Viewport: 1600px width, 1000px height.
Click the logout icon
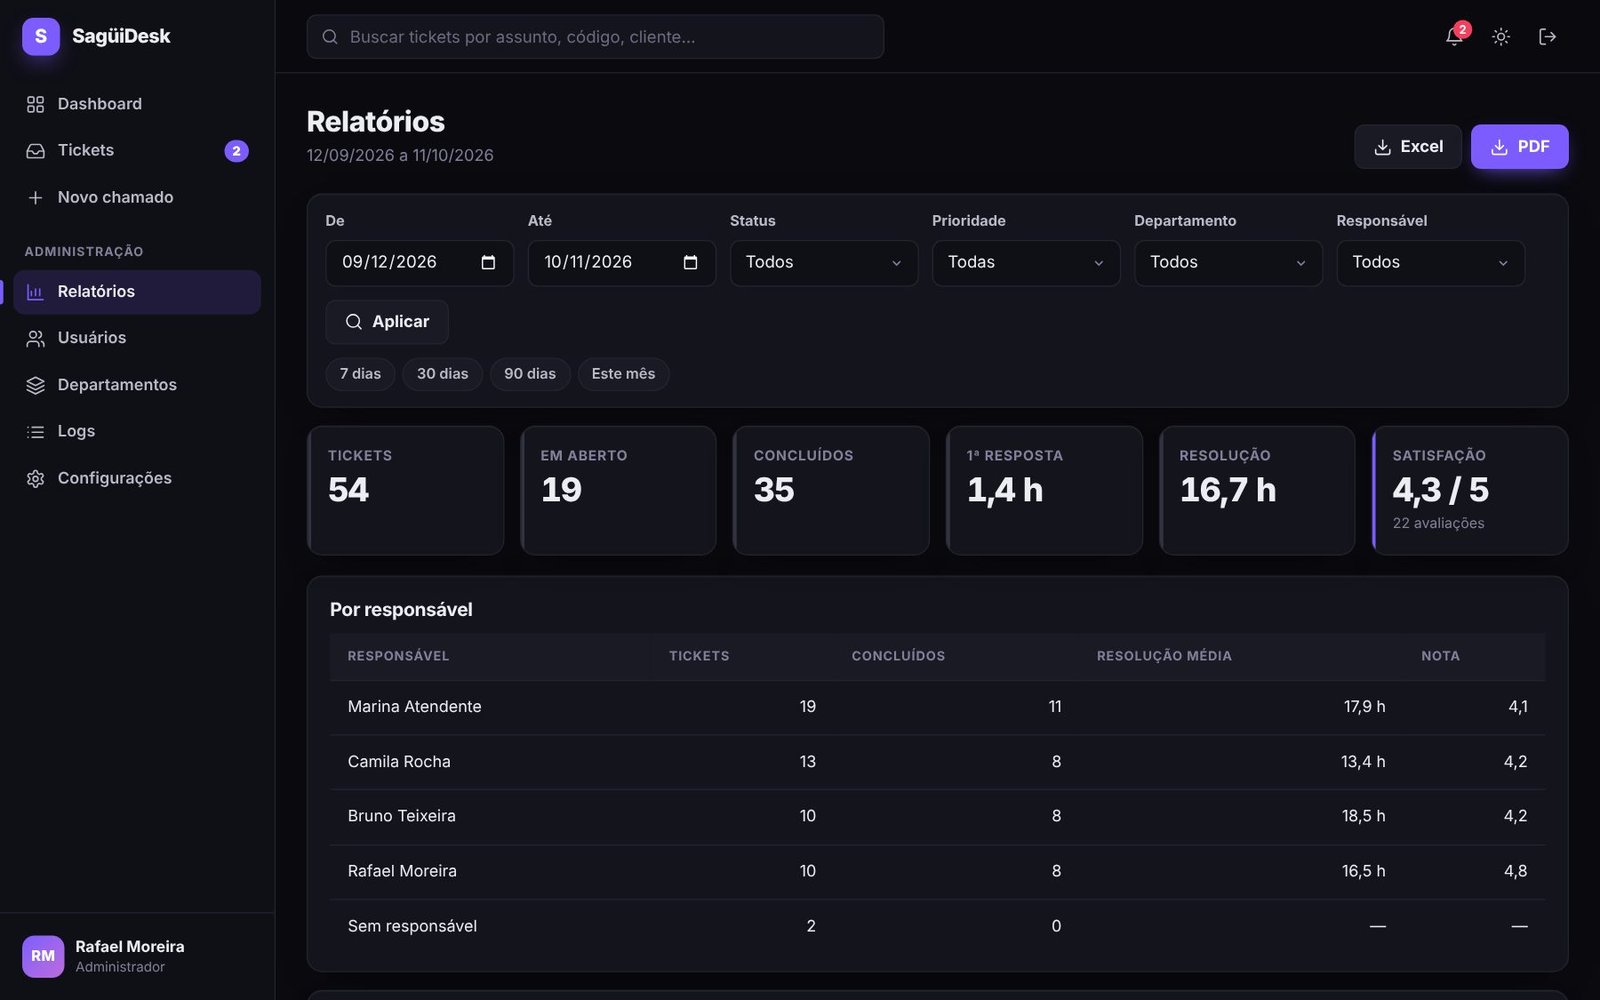[1547, 37]
